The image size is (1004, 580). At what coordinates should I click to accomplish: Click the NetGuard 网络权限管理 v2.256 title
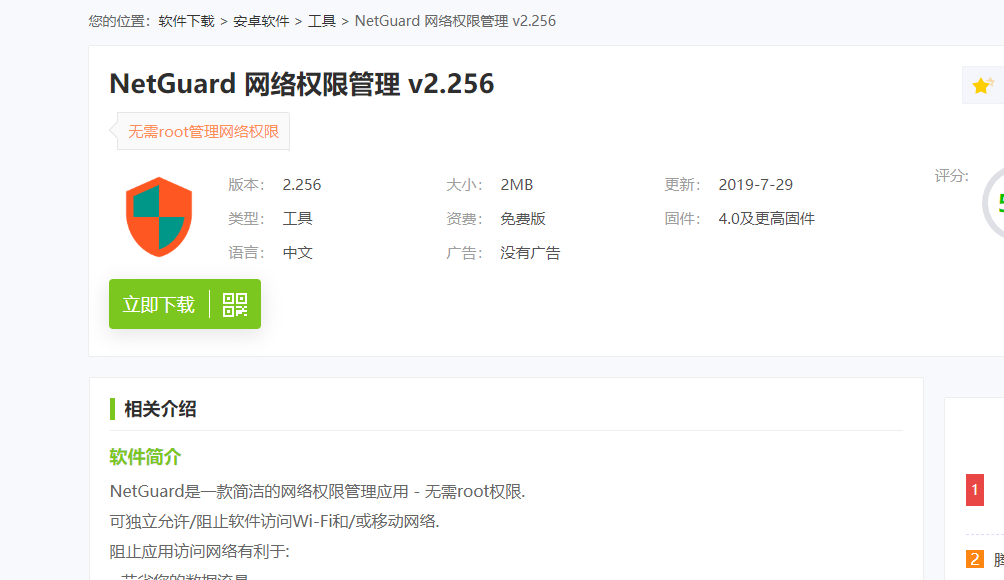pyautogui.click(x=302, y=84)
